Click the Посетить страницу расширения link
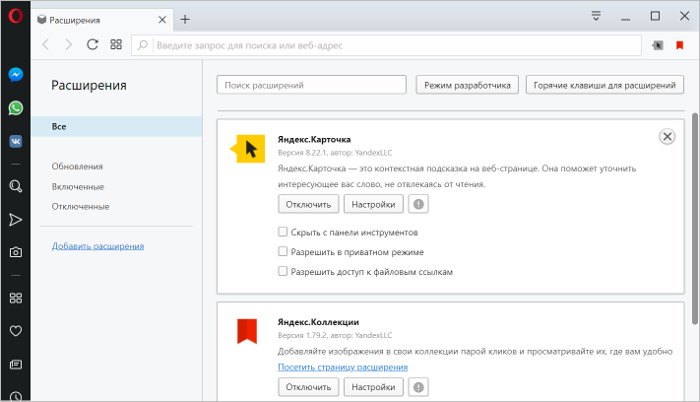The image size is (700, 402). point(342,367)
